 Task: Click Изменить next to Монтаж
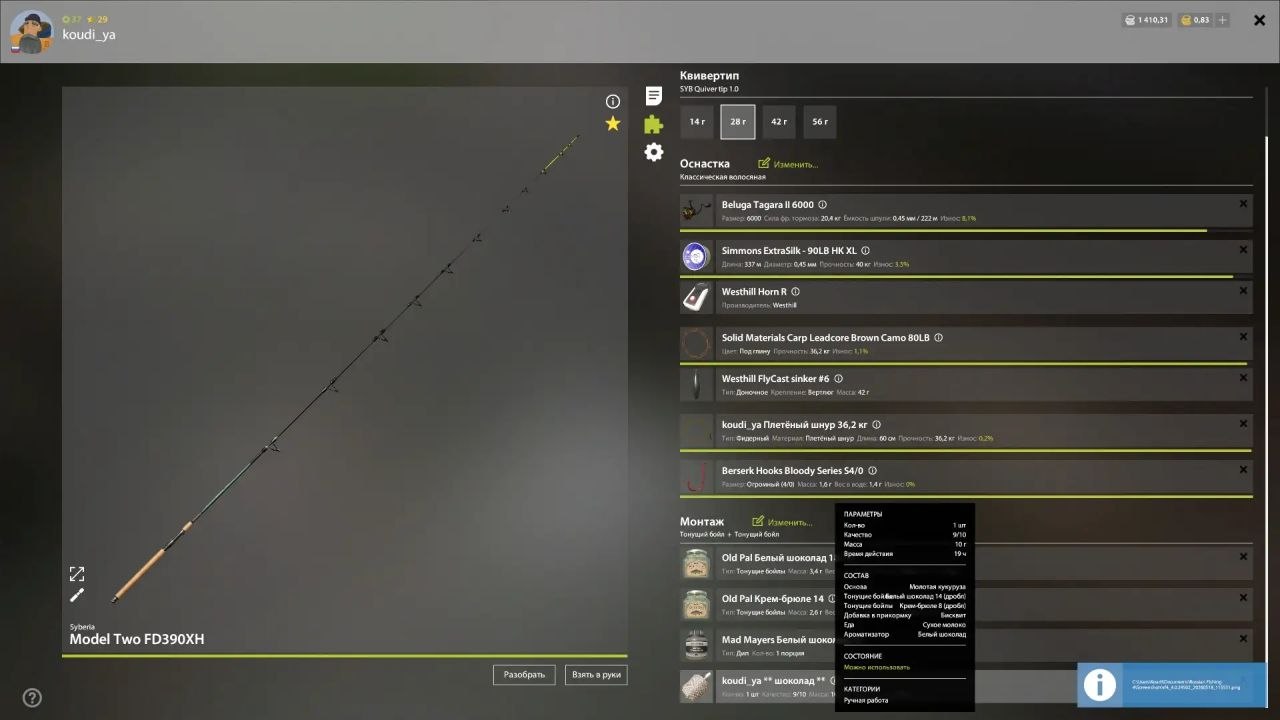tap(782, 522)
